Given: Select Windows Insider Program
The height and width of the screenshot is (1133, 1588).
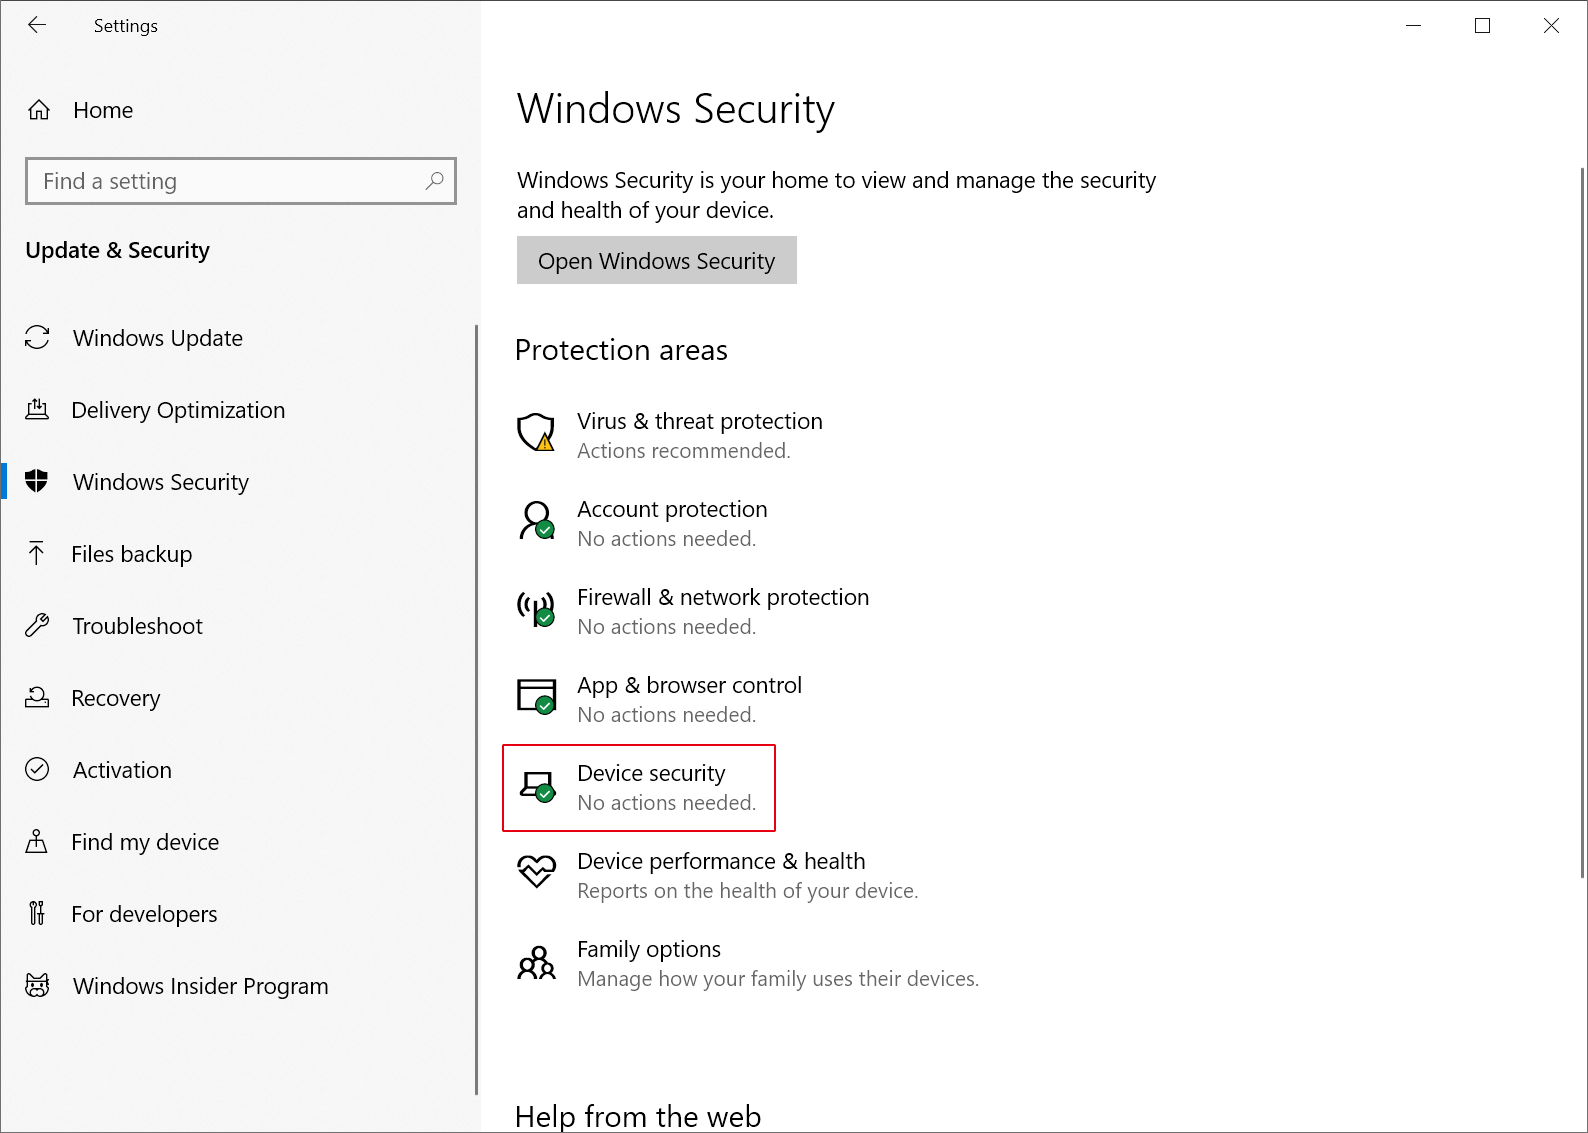Looking at the screenshot, I should 200,986.
